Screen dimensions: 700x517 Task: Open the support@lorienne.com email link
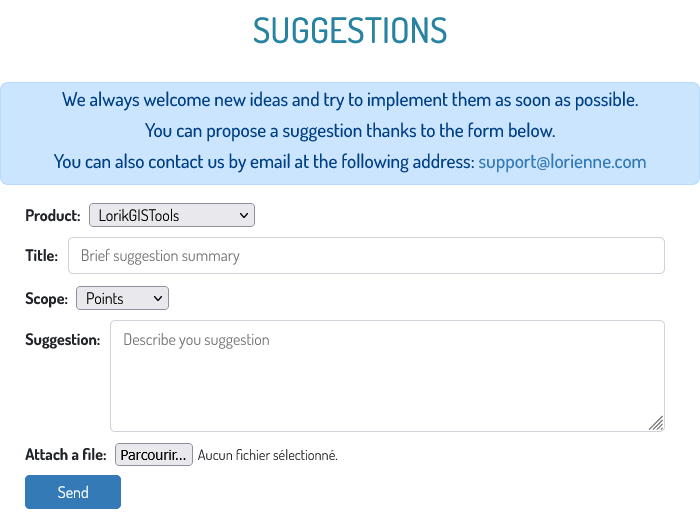point(562,162)
